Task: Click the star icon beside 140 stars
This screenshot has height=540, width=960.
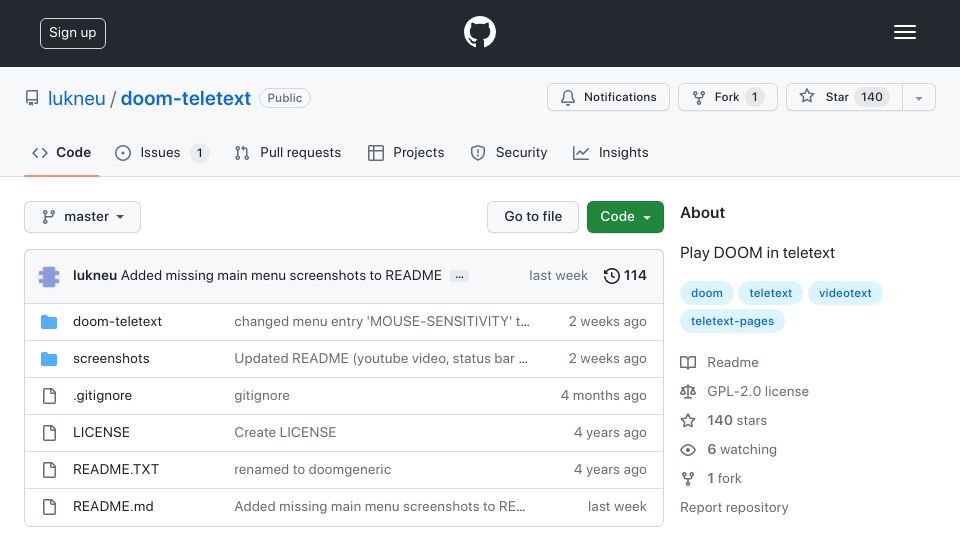Action: (x=688, y=421)
